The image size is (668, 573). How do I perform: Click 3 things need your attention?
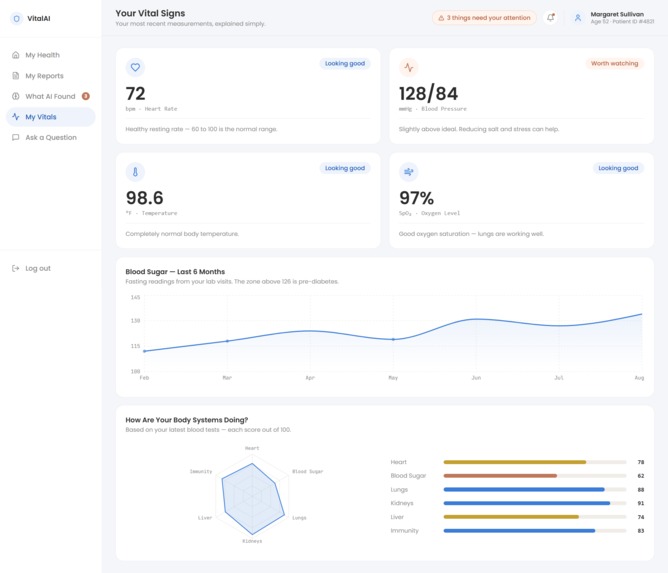point(484,18)
